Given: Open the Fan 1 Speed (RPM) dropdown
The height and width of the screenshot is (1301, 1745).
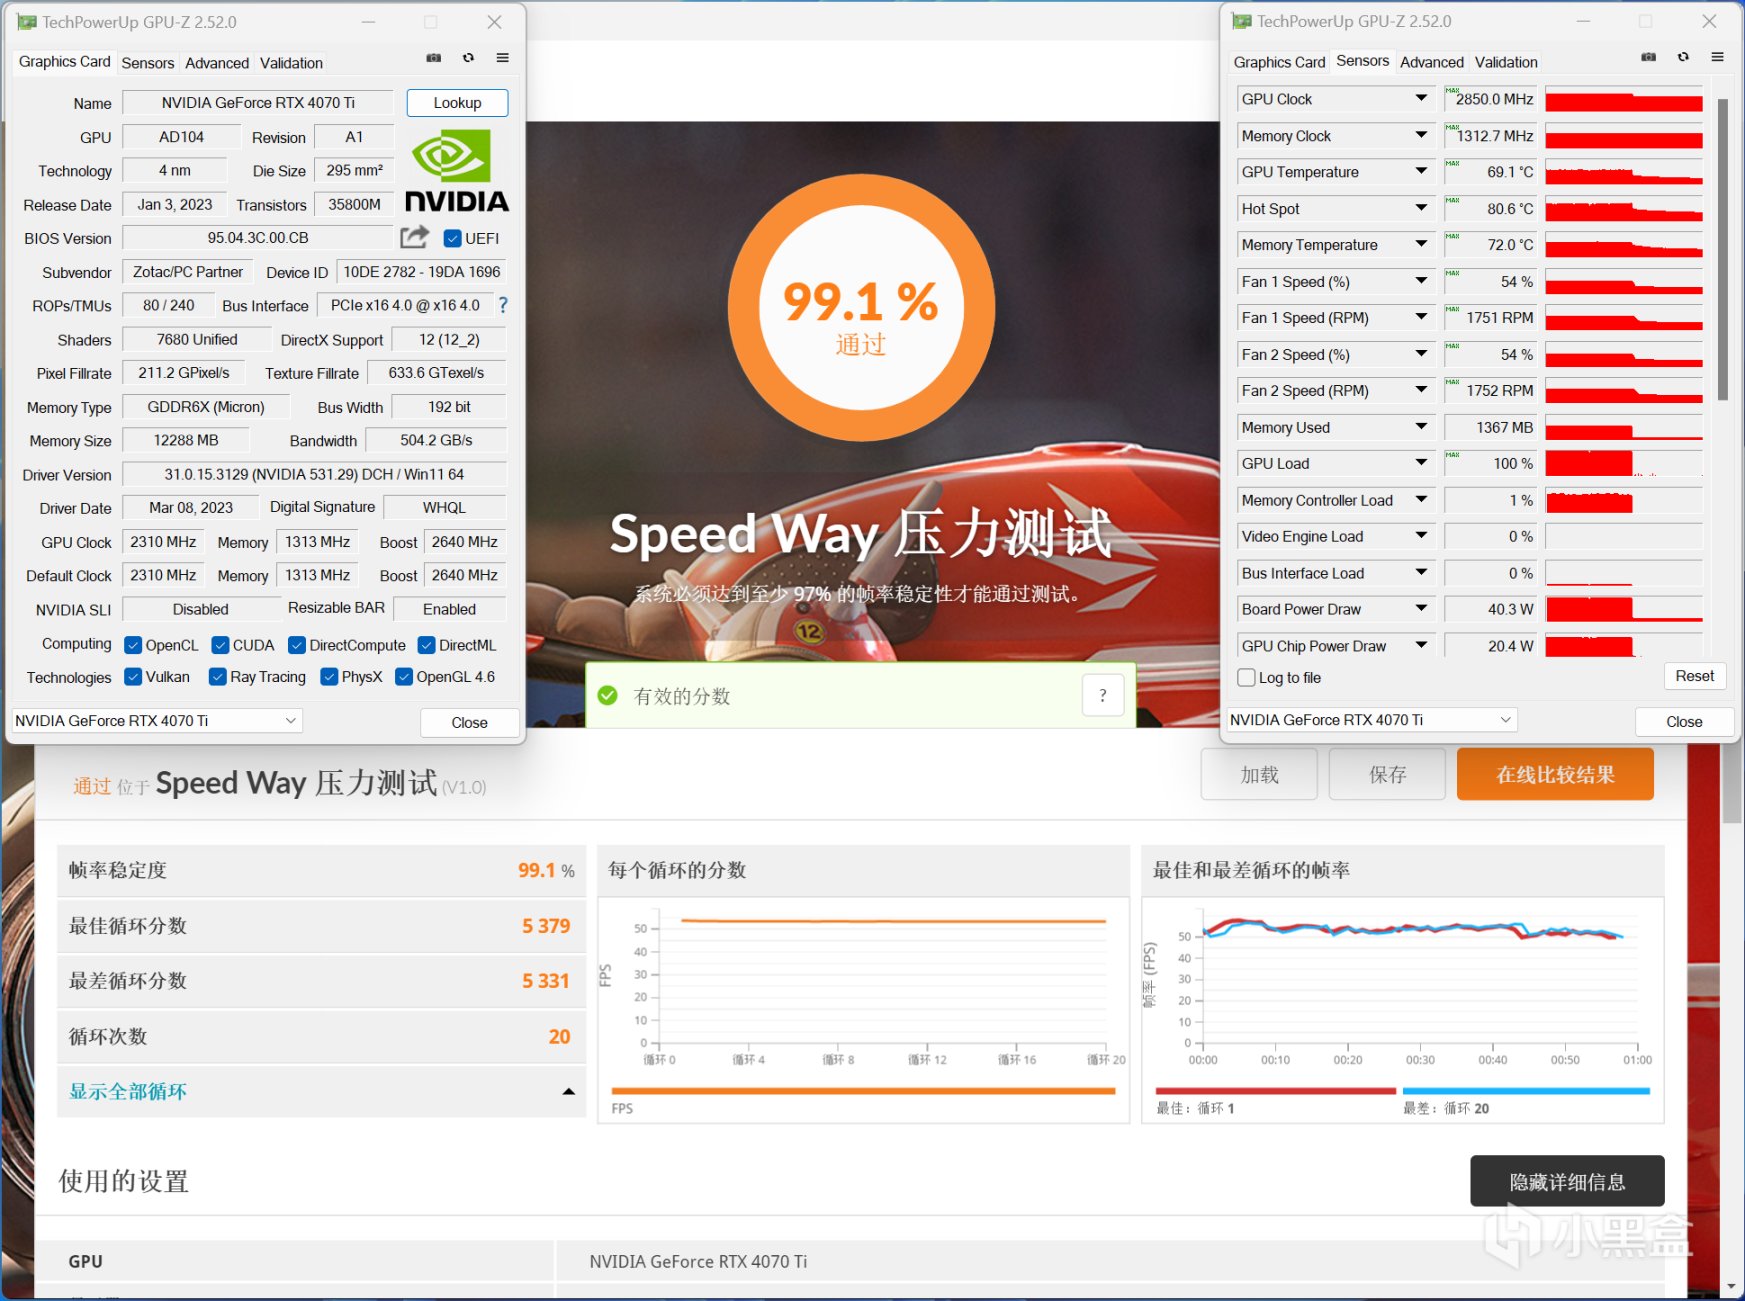Looking at the screenshot, I should tap(1421, 317).
